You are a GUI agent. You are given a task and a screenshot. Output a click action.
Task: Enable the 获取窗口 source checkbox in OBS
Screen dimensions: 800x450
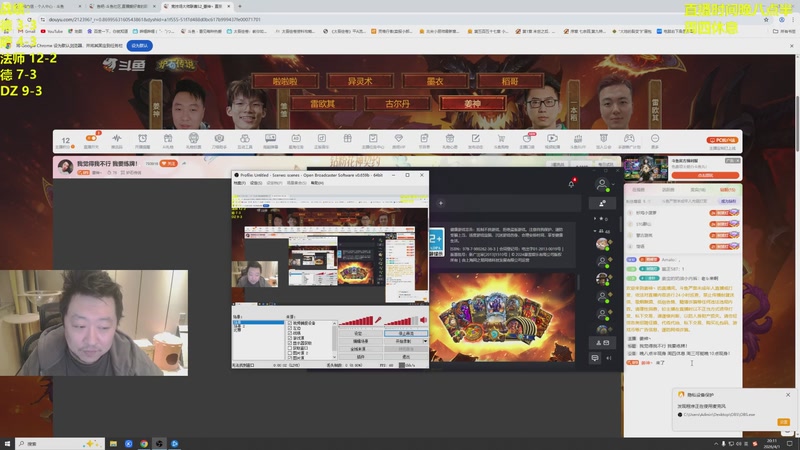[x=290, y=348]
